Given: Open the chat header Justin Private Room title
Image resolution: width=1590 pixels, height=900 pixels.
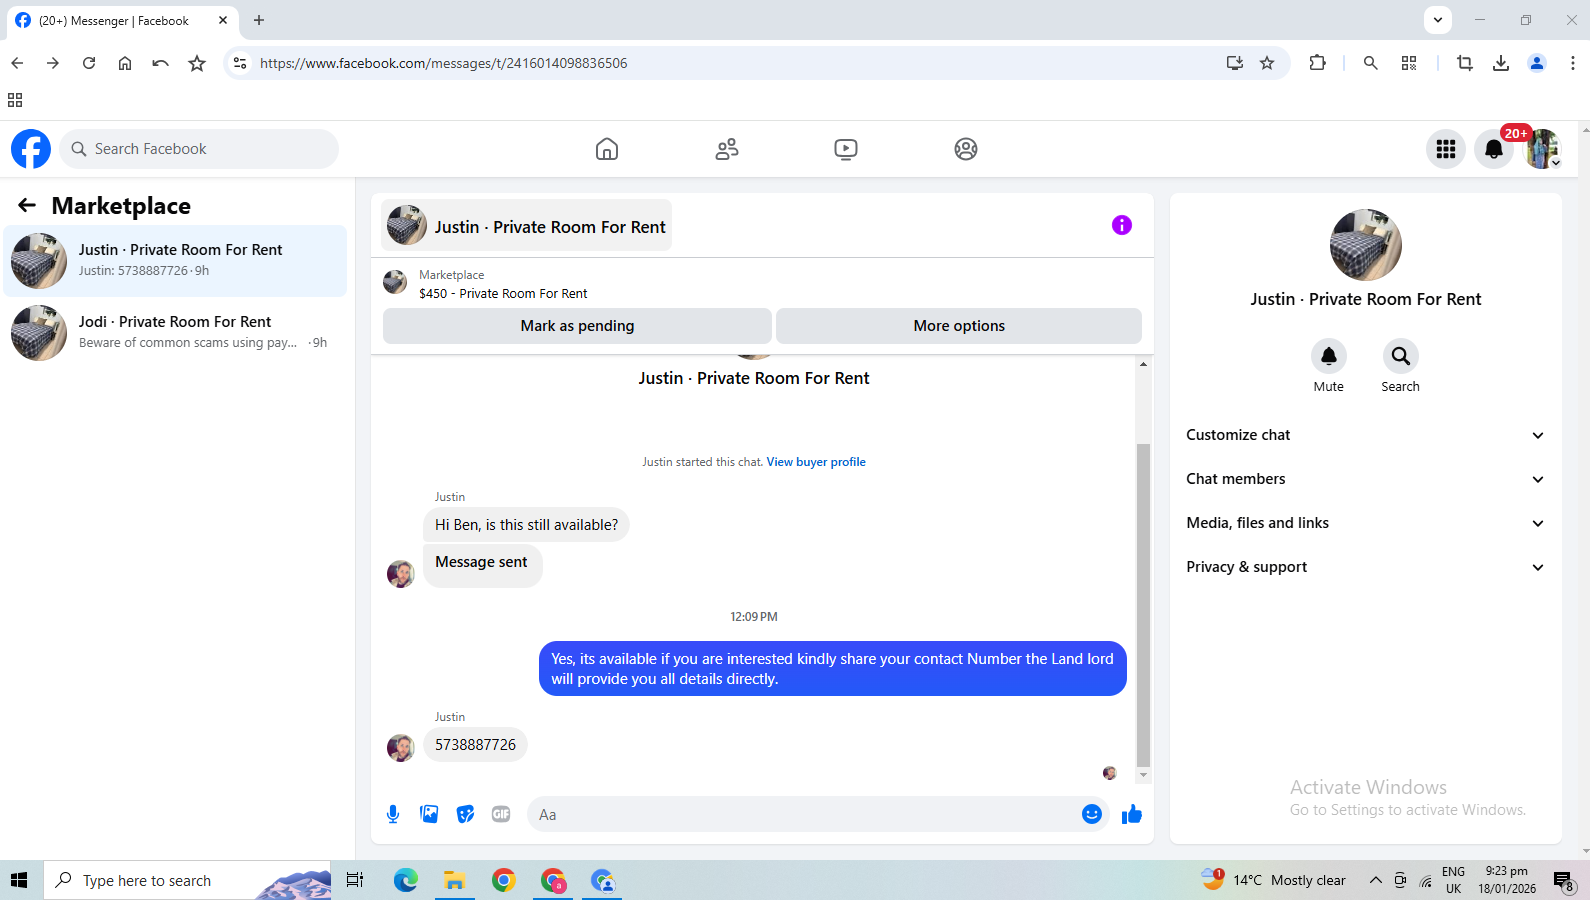Looking at the screenshot, I should (527, 226).
